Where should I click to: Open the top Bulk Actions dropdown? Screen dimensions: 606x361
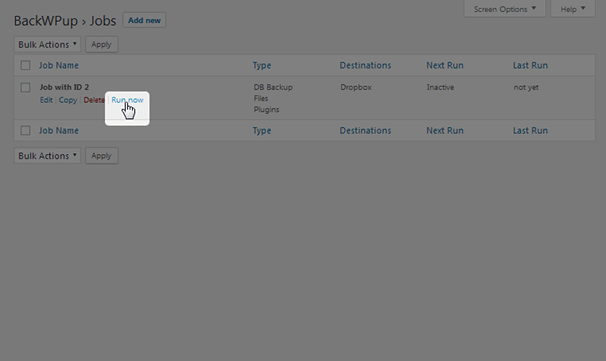pos(47,44)
